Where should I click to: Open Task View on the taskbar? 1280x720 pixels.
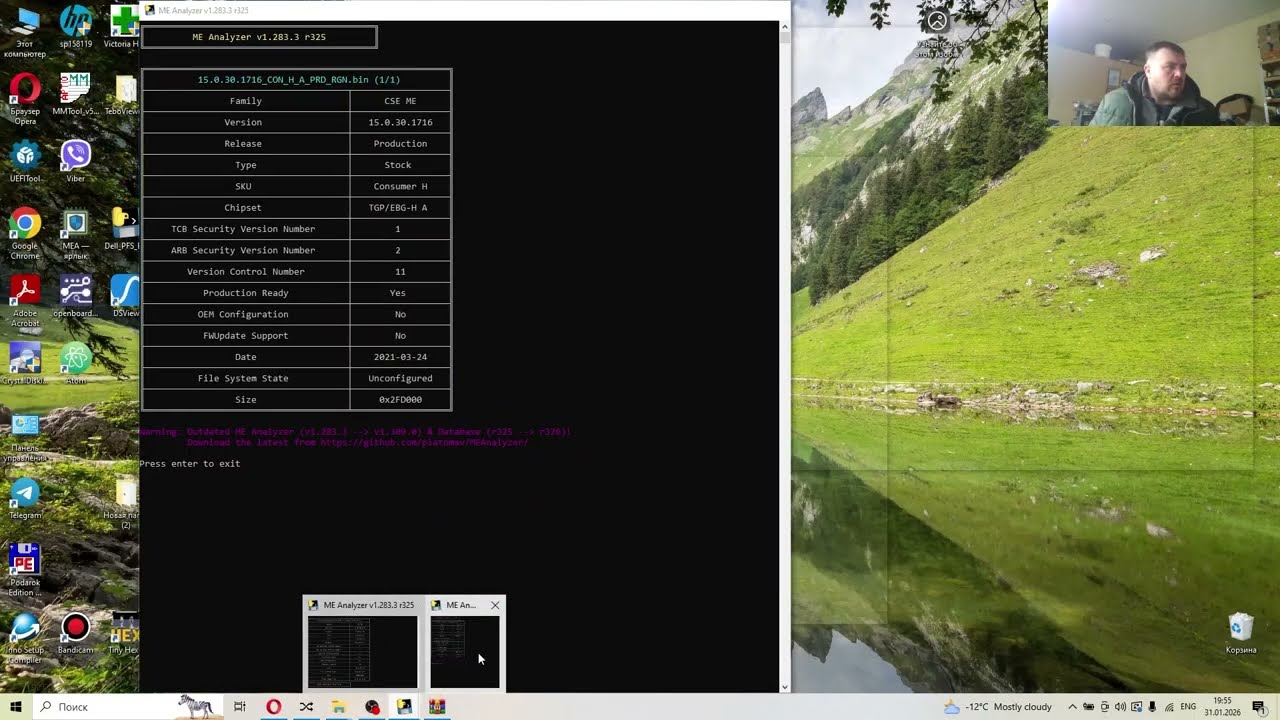240,707
